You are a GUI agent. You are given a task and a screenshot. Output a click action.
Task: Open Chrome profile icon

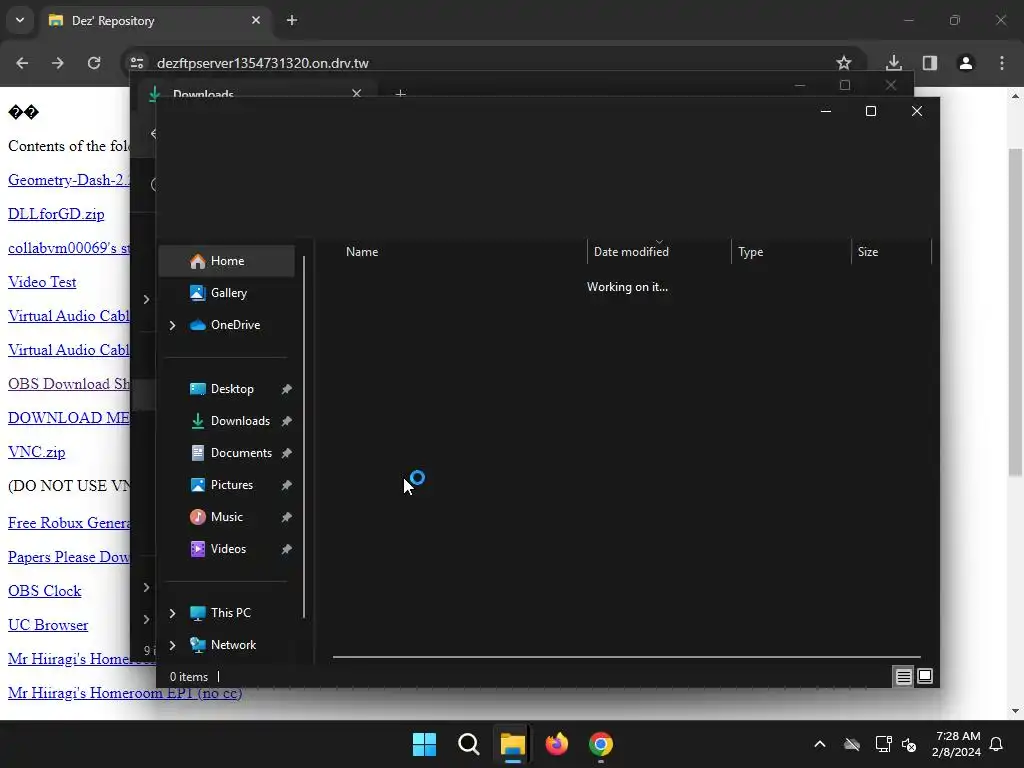click(x=966, y=63)
